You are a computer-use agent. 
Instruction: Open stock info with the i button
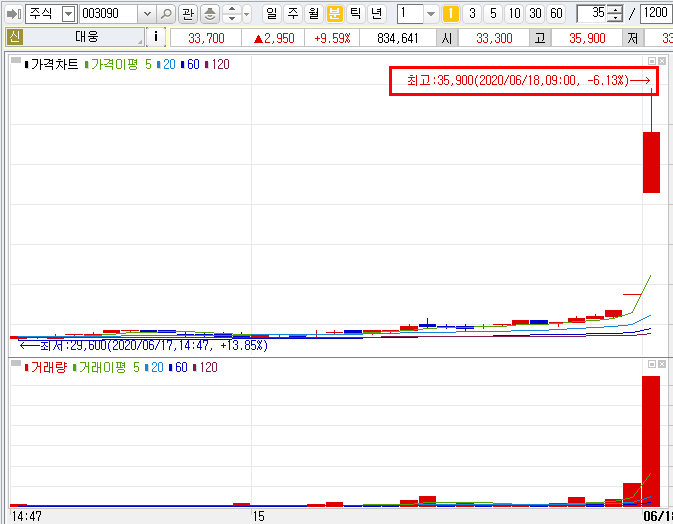pyautogui.click(x=156, y=37)
